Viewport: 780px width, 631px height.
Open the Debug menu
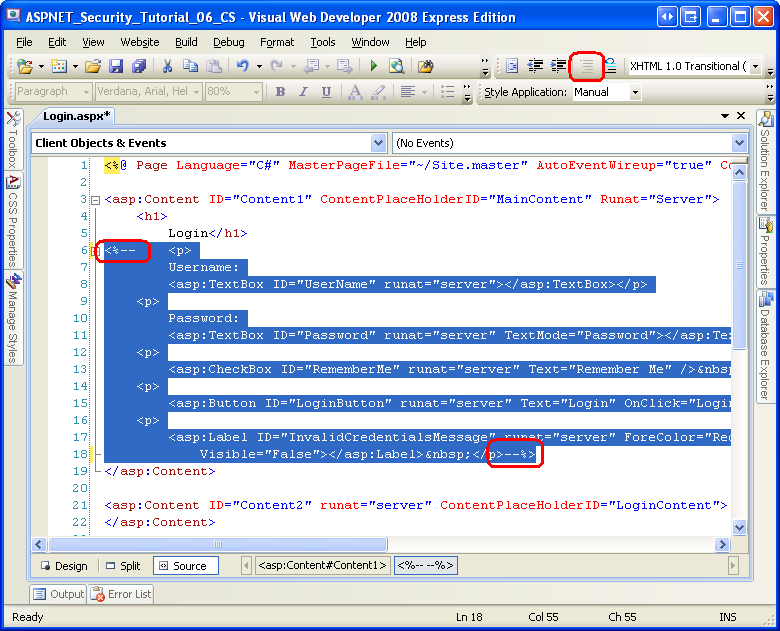pyautogui.click(x=229, y=42)
